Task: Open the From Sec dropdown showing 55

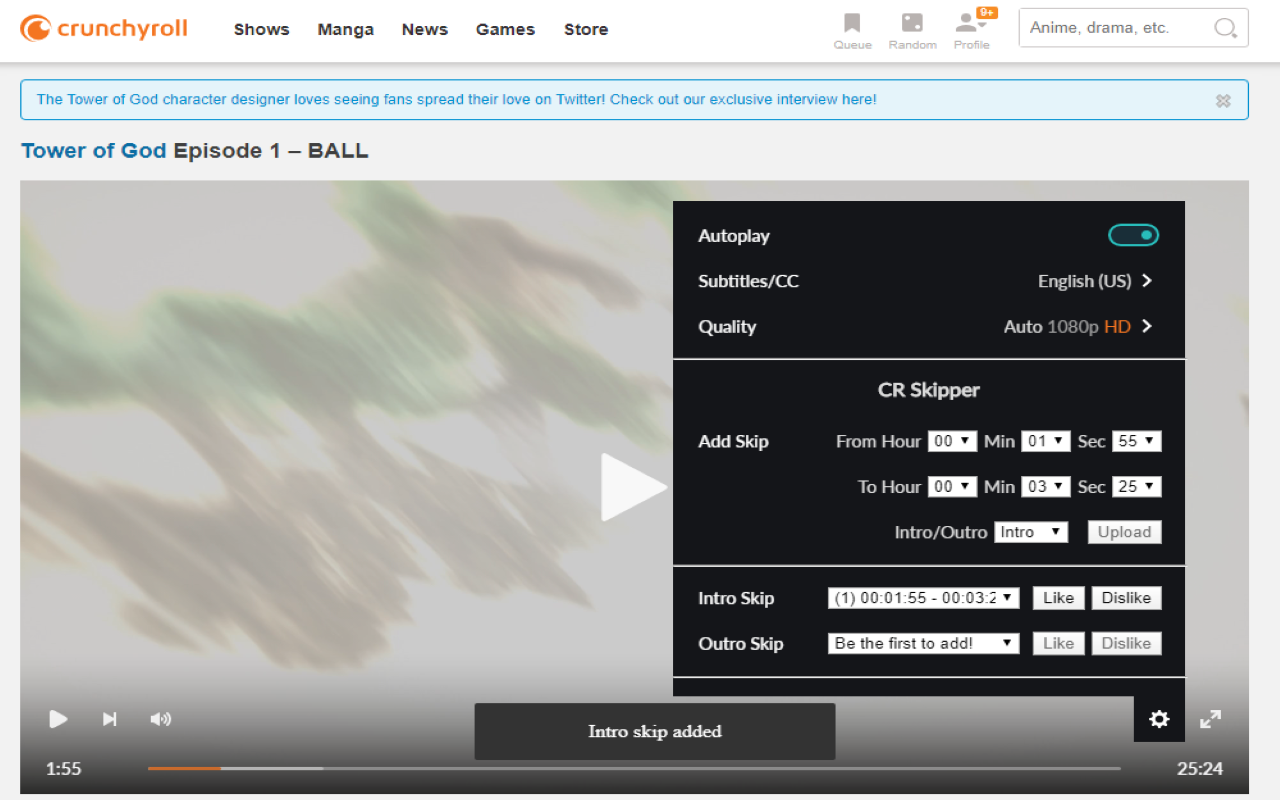Action: click(x=1136, y=441)
